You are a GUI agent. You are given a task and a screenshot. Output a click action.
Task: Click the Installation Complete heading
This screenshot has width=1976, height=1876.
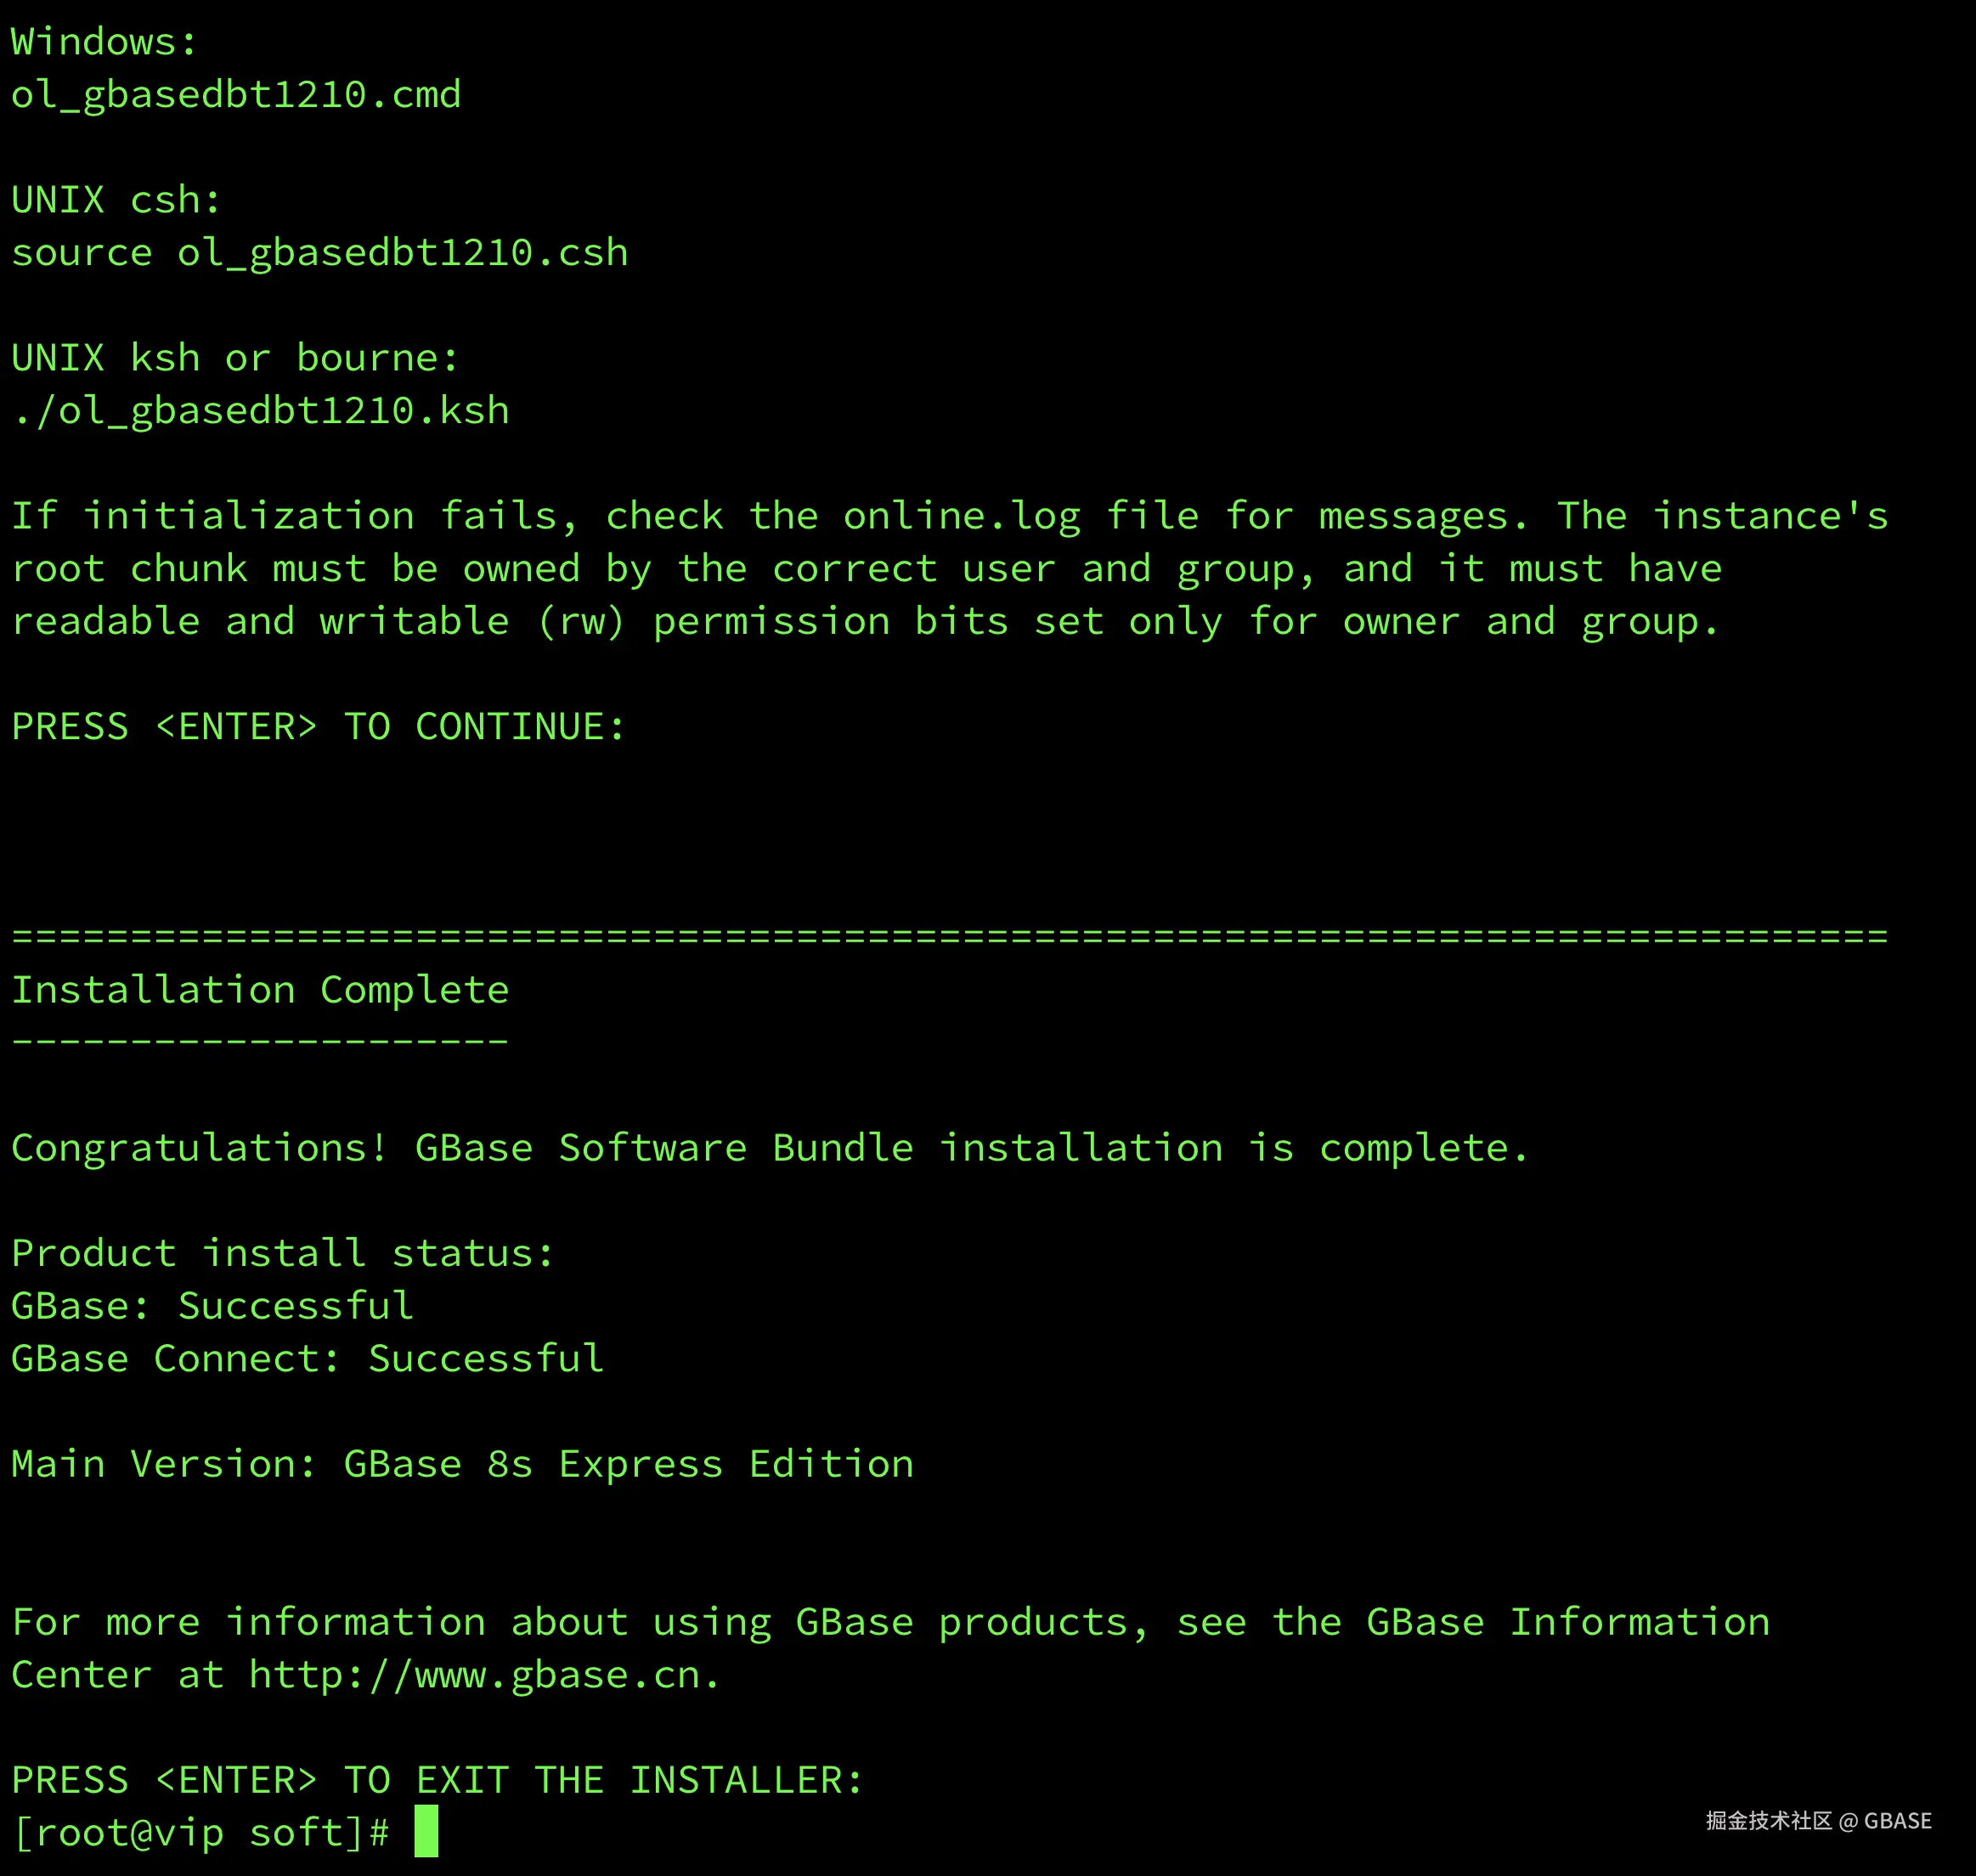click(x=261, y=990)
